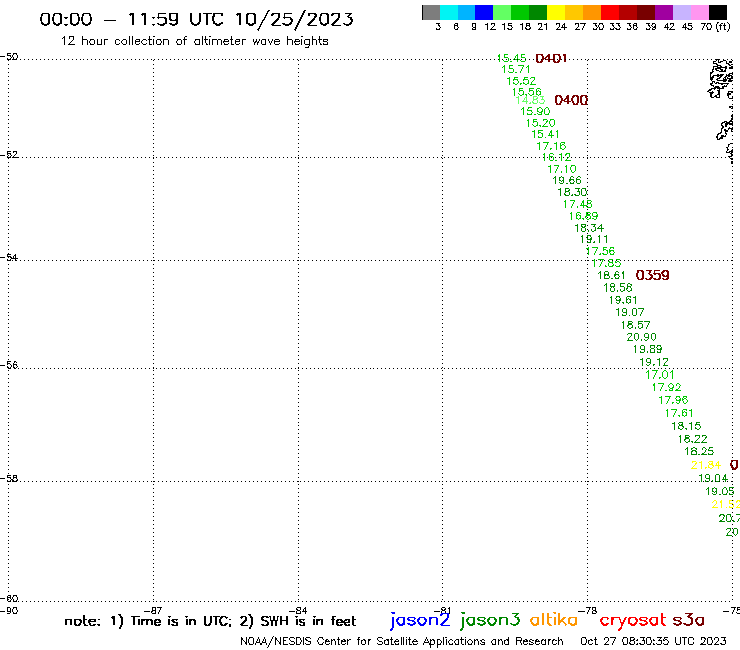
Task: Click the 19.89 wave height value
Action: pyautogui.click(x=648, y=349)
